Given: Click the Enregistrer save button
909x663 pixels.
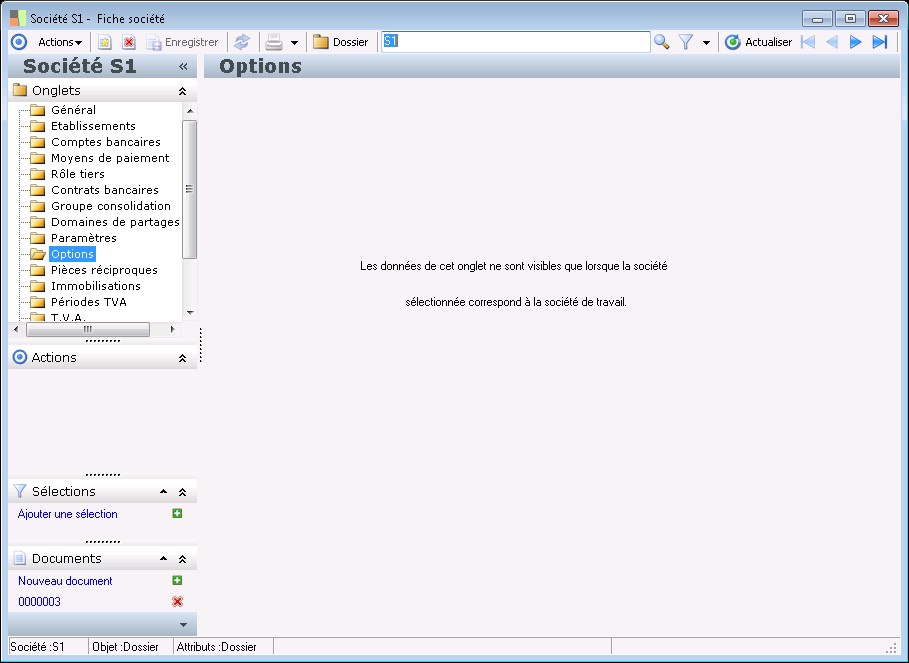Looking at the screenshot, I should [182, 42].
